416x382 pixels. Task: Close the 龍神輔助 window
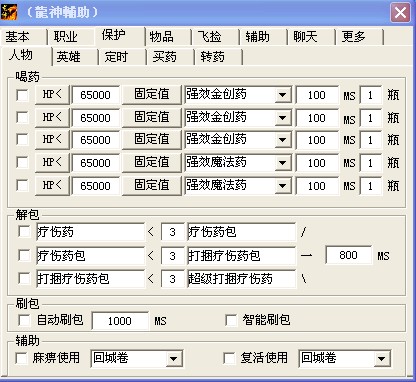click(x=400, y=13)
